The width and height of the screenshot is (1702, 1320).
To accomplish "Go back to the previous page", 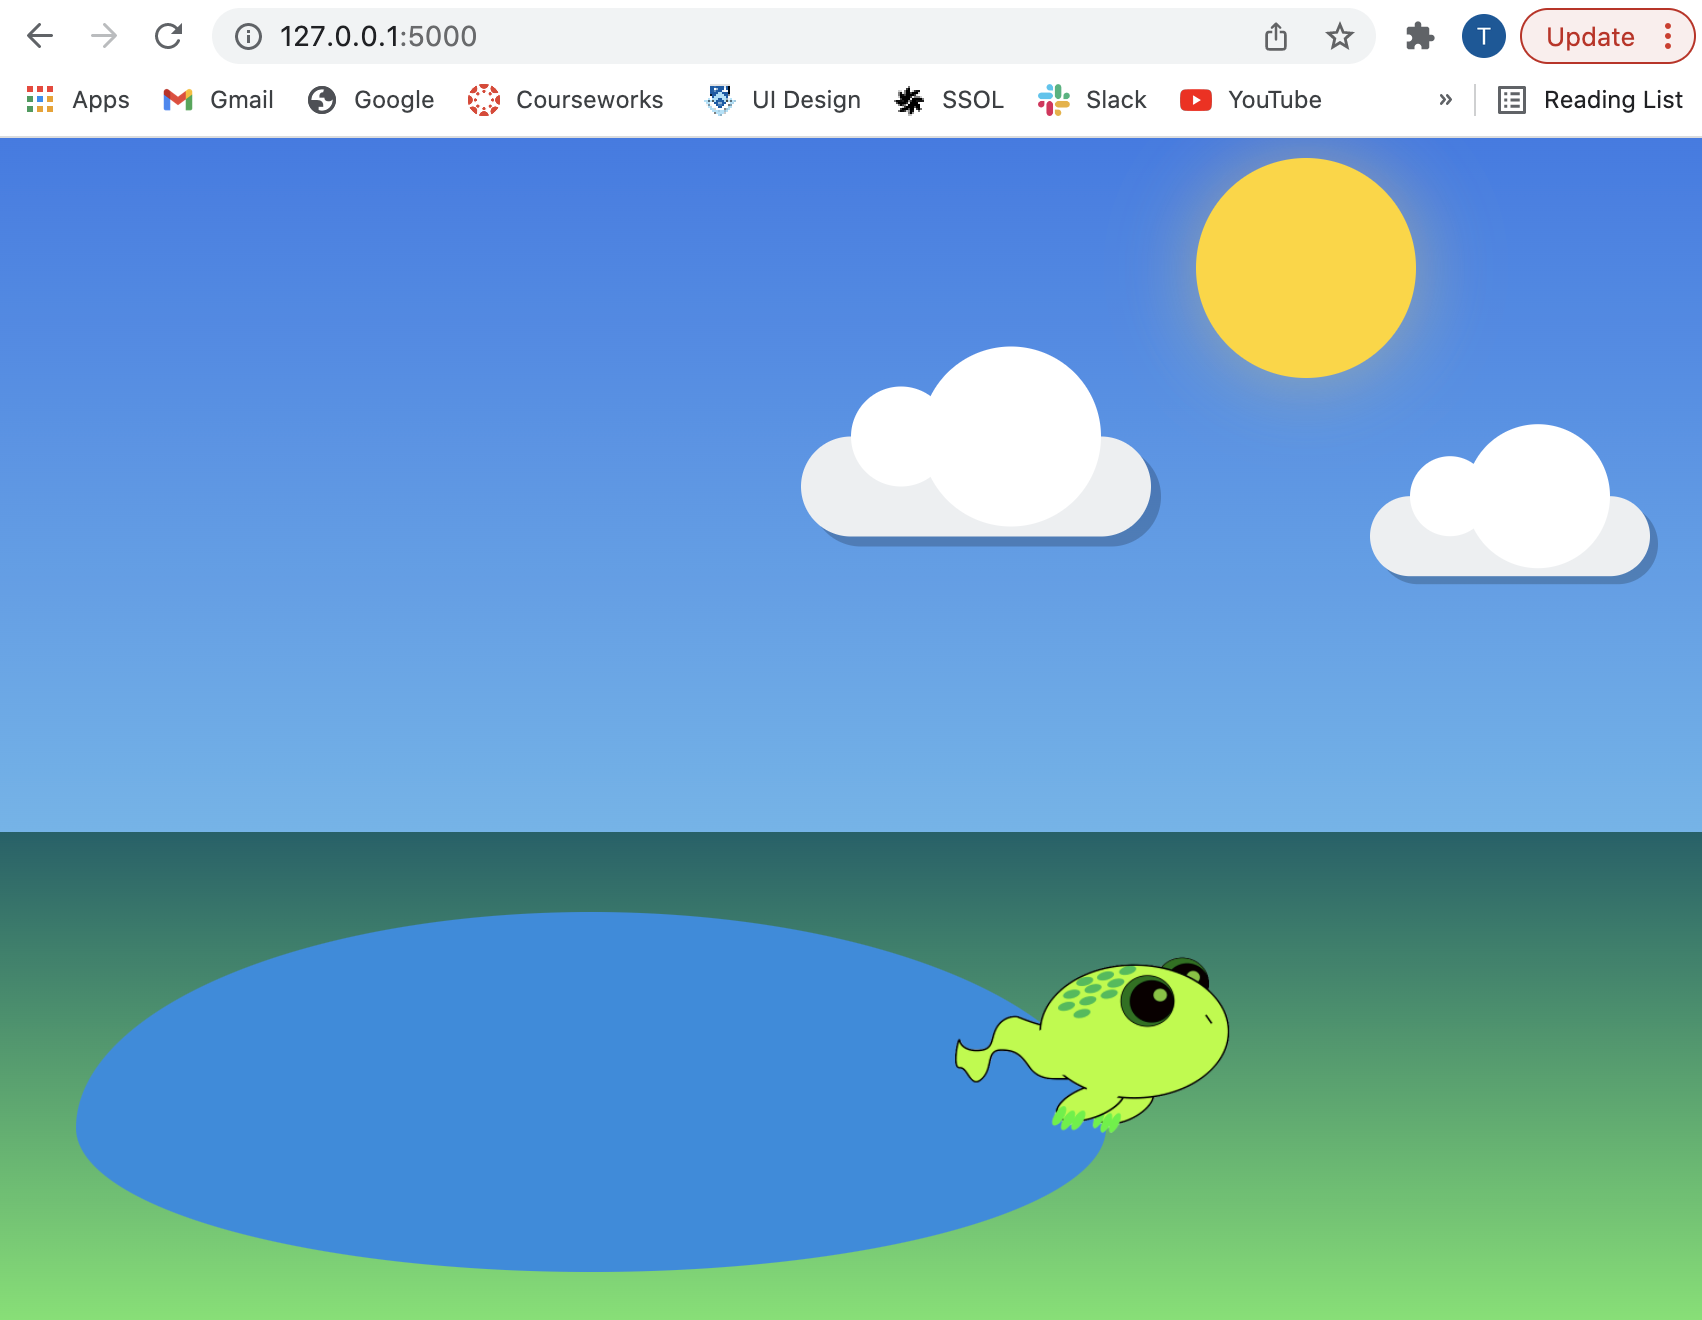I will 40,37.
